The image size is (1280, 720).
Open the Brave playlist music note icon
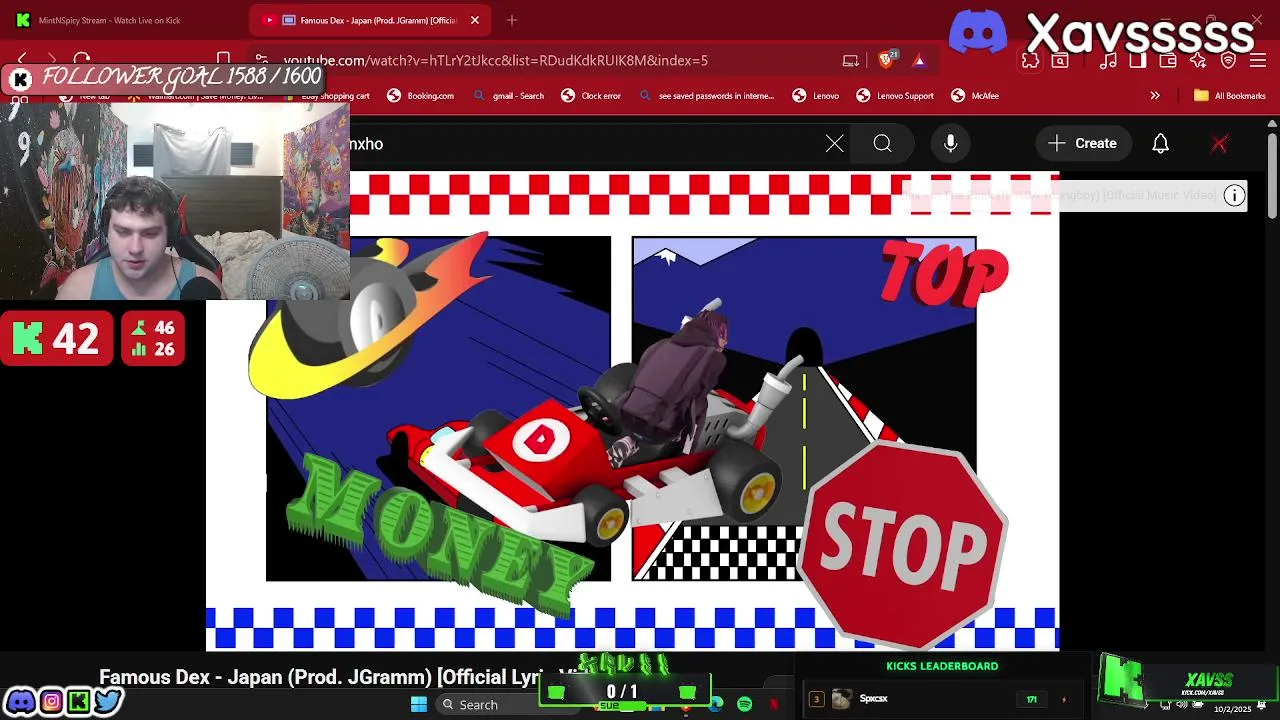click(1108, 61)
